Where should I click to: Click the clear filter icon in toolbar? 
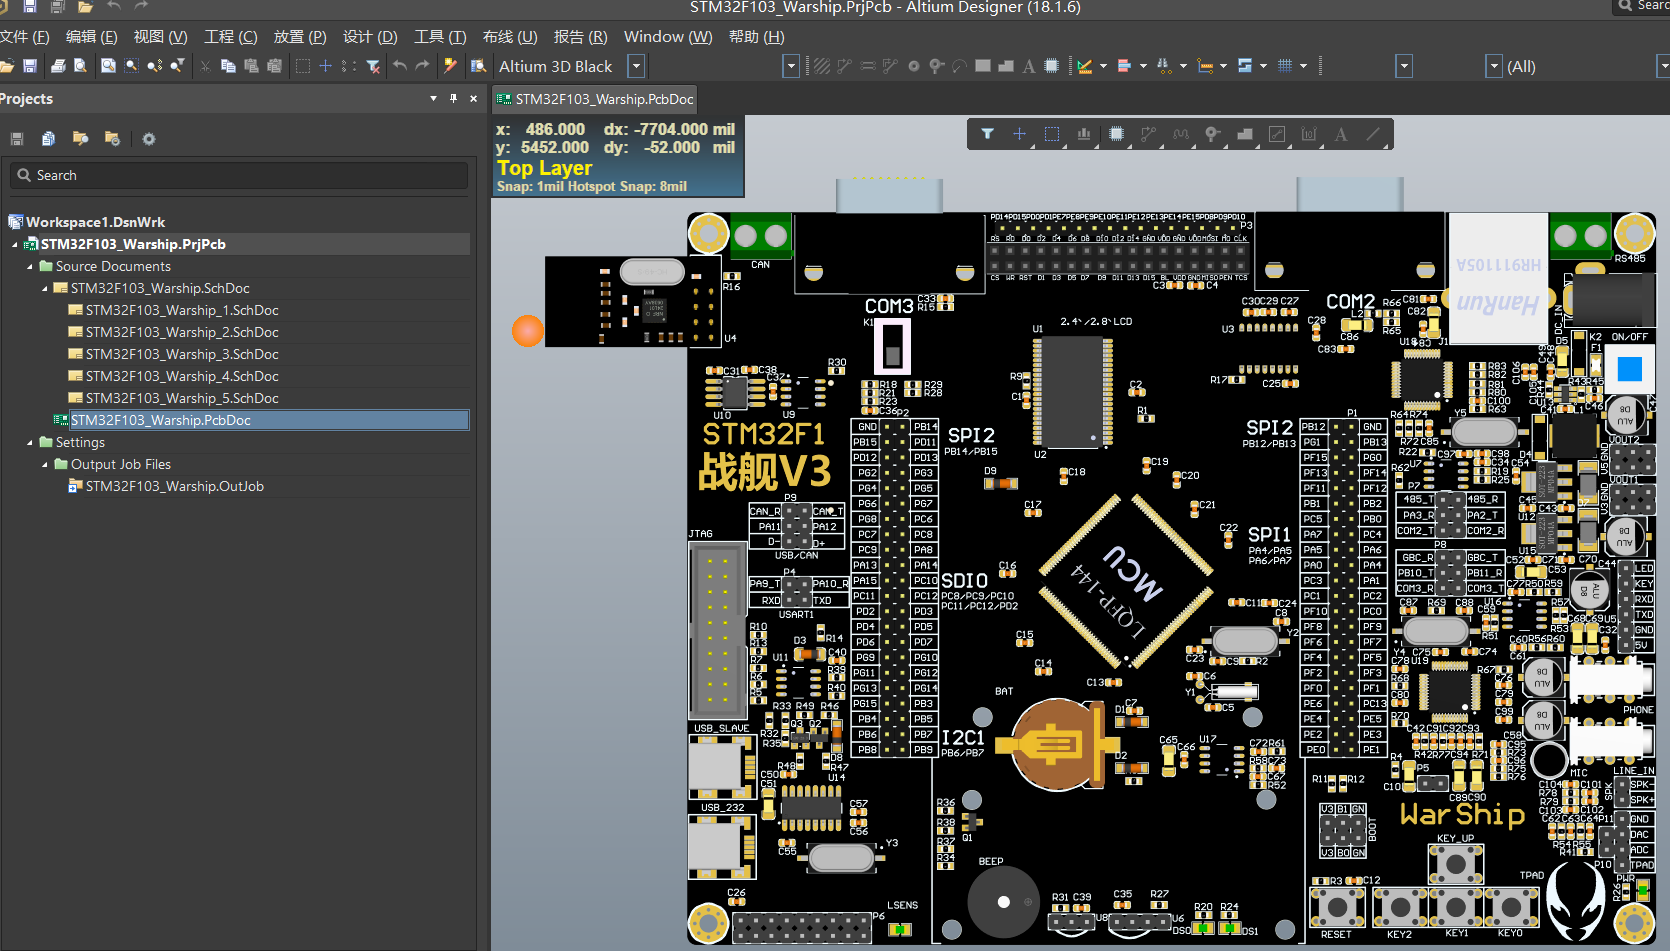[373, 66]
